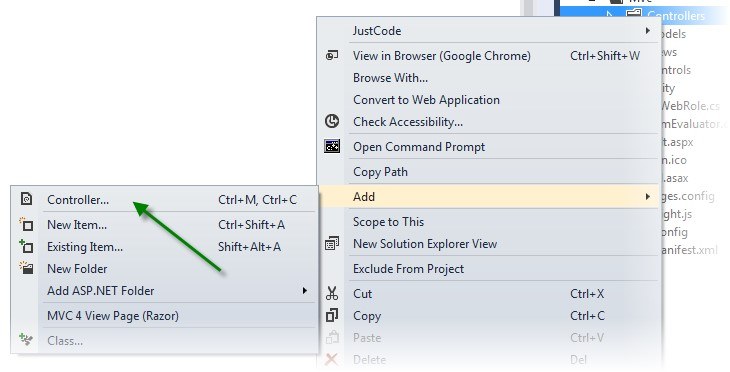Image resolution: width=730 pixels, height=372 pixels.
Task: Click the Cut scissors icon
Action: (332, 293)
